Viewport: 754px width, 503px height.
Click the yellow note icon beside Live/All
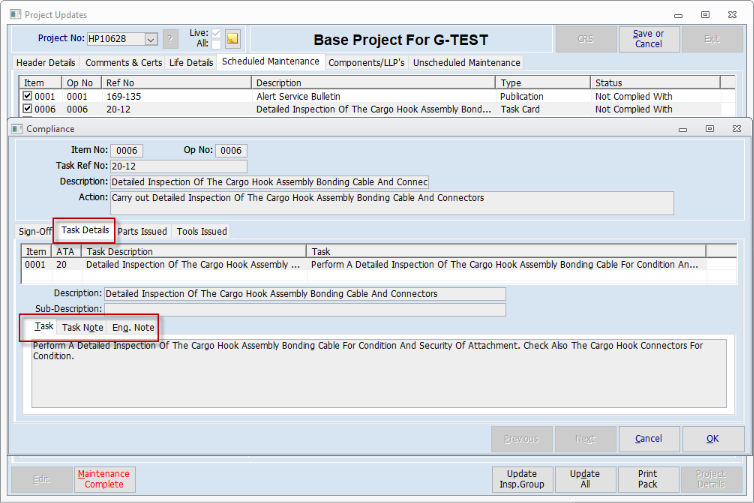233,39
